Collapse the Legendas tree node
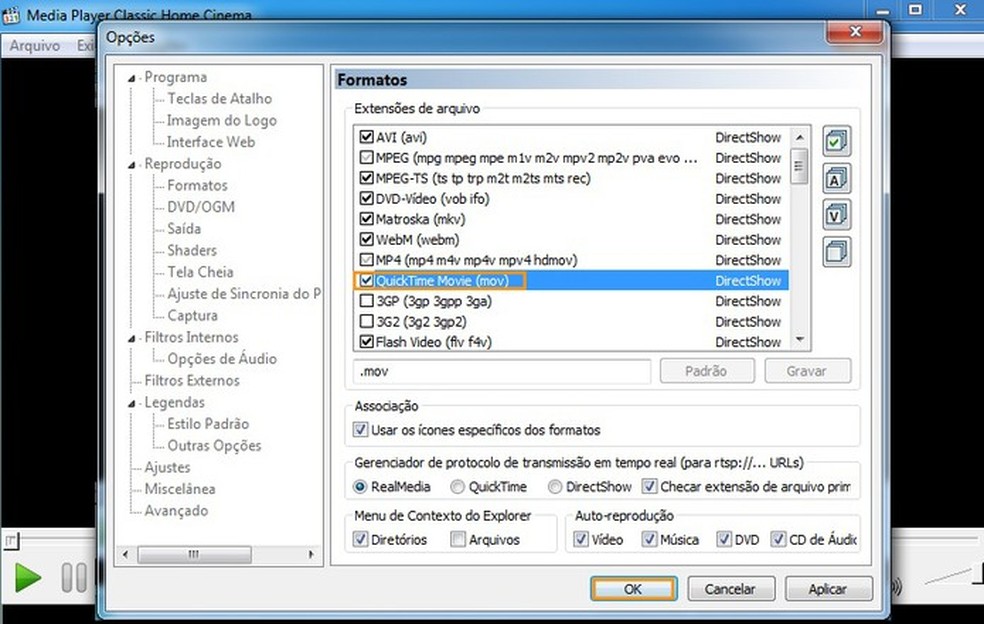984x624 pixels. [131, 404]
